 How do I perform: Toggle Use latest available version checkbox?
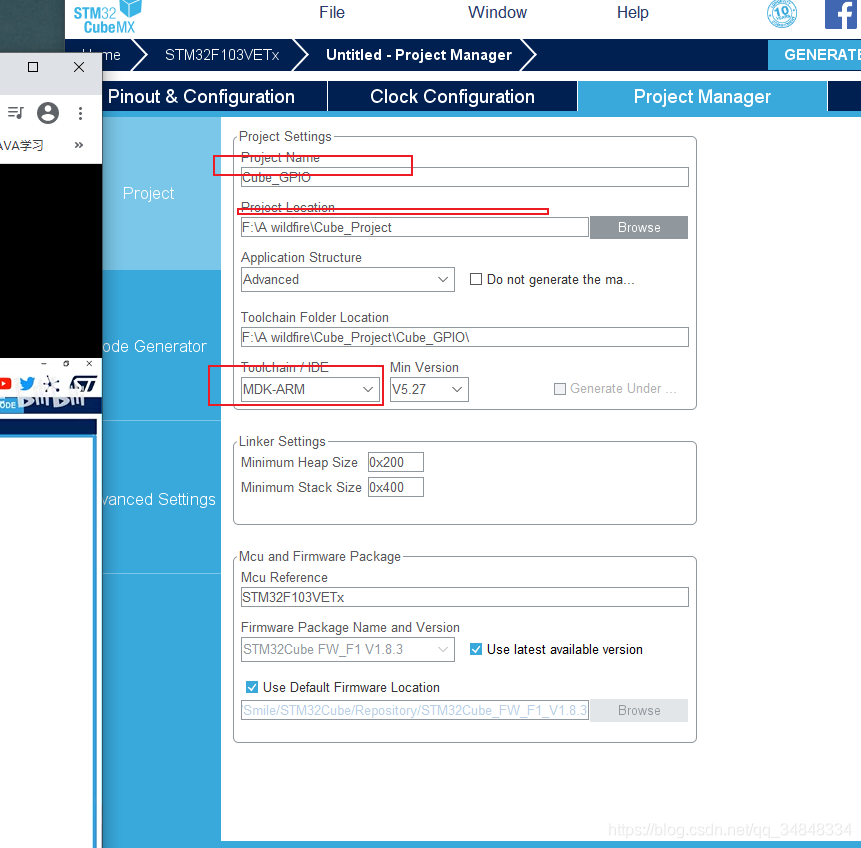click(x=476, y=649)
